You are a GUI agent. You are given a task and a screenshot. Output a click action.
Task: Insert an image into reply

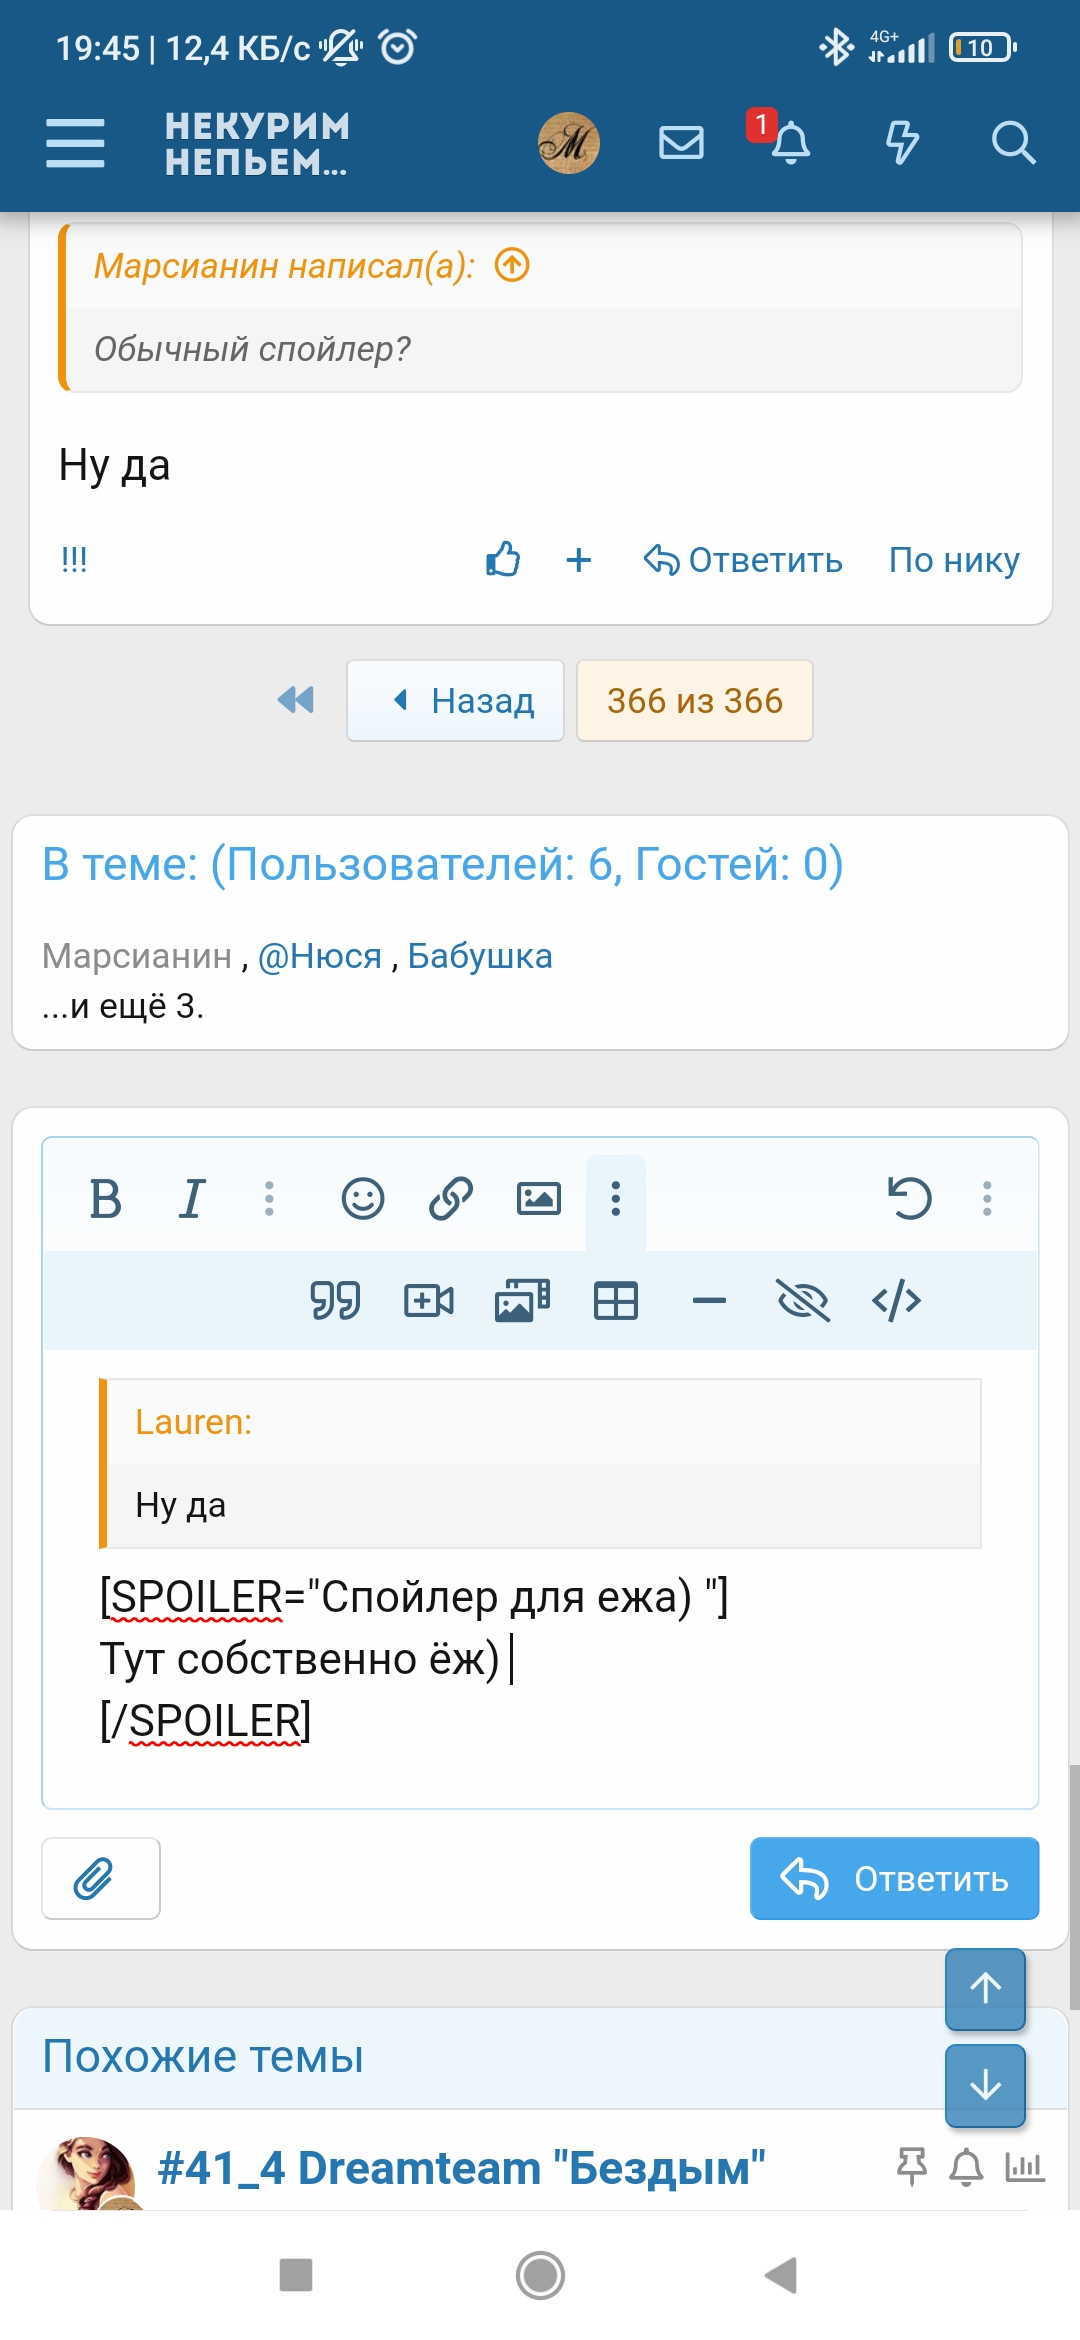[538, 1198]
